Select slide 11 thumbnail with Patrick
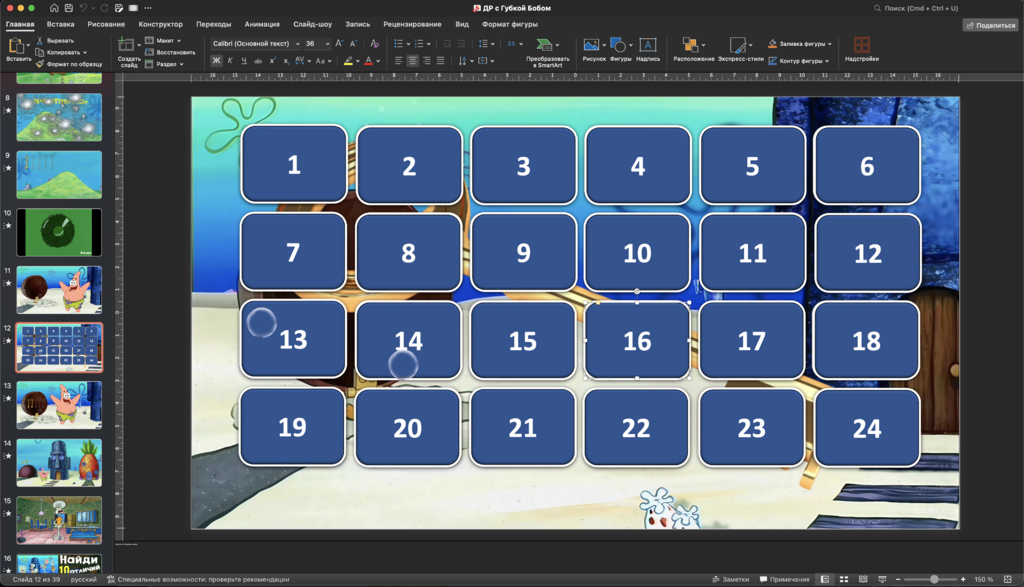 [x=59, y=290]
